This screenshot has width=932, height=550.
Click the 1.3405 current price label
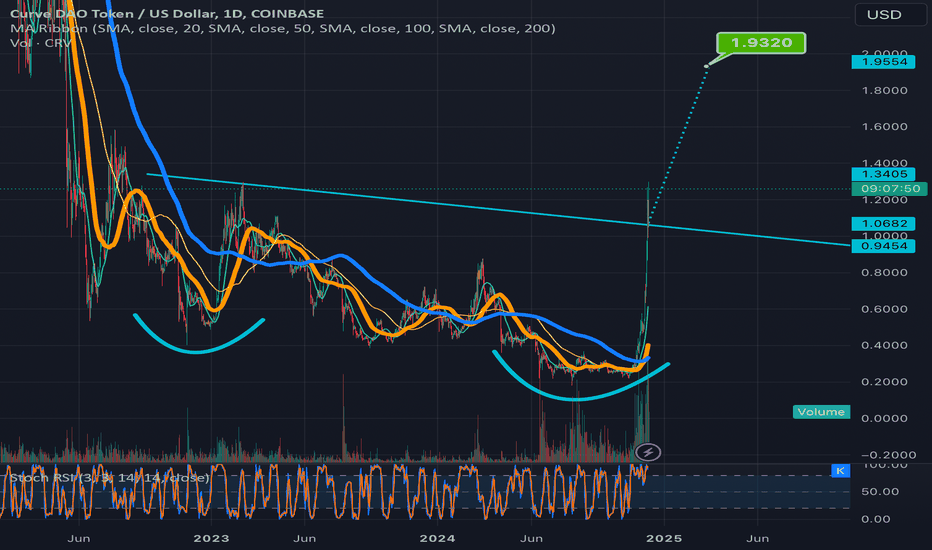[x=883, y=174]
